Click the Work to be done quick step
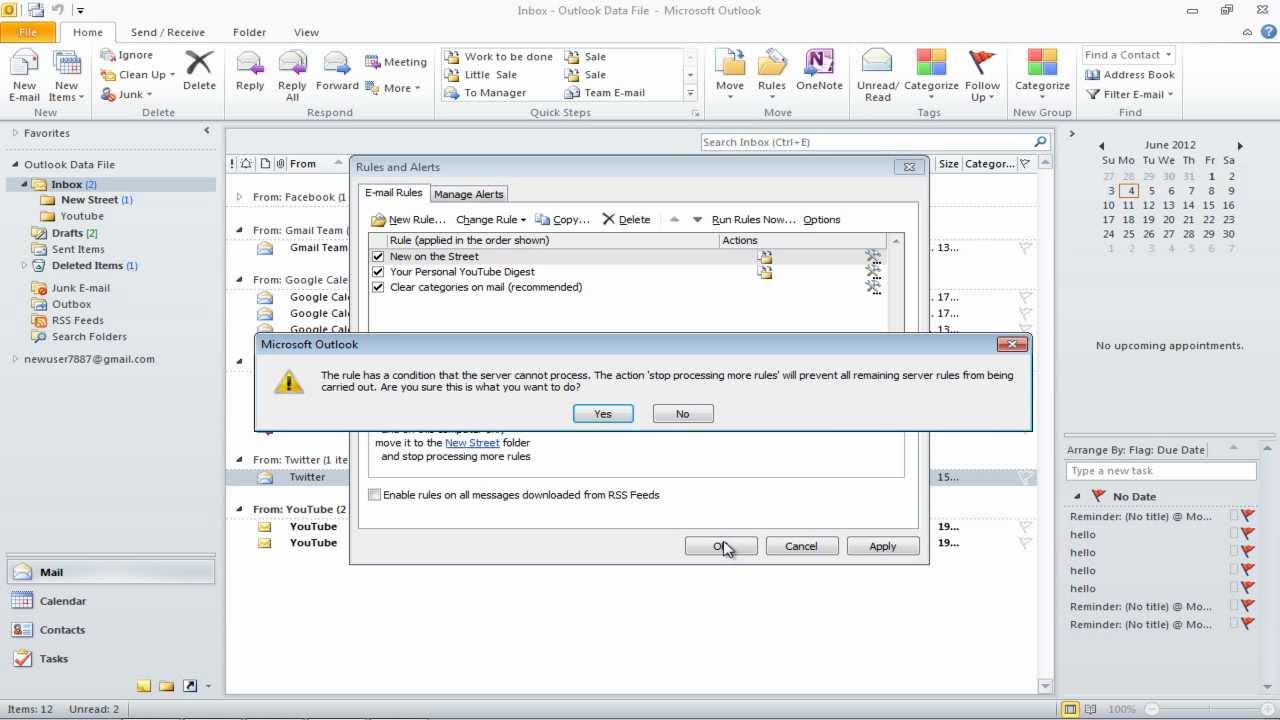 click(499, 57)
